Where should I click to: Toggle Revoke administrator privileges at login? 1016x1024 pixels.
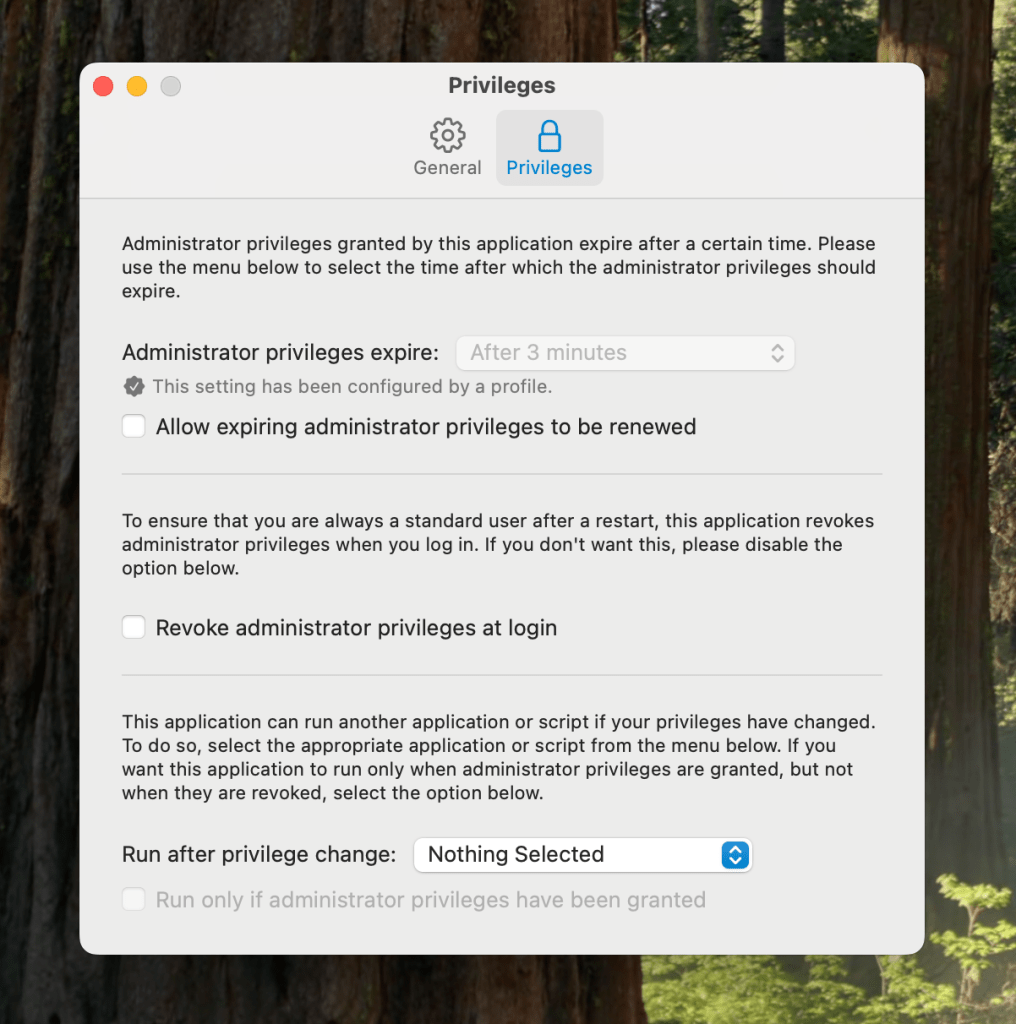pyautogui.click(x=134, y=628)
